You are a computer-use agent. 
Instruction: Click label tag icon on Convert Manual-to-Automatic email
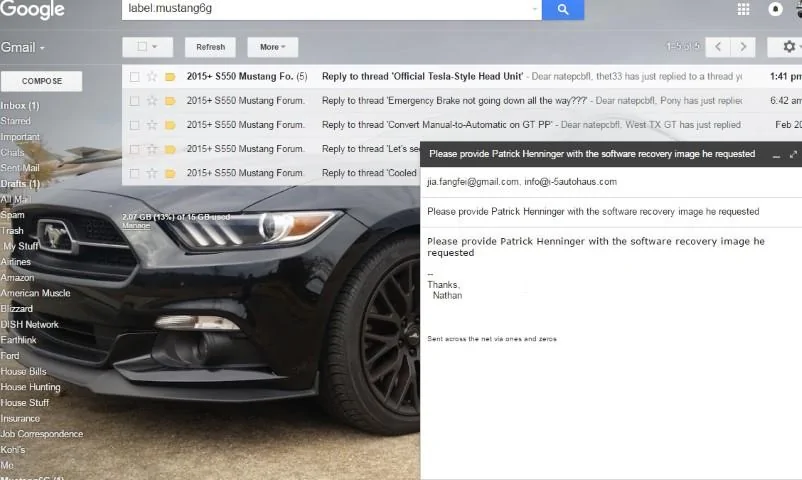click(170, 125)
